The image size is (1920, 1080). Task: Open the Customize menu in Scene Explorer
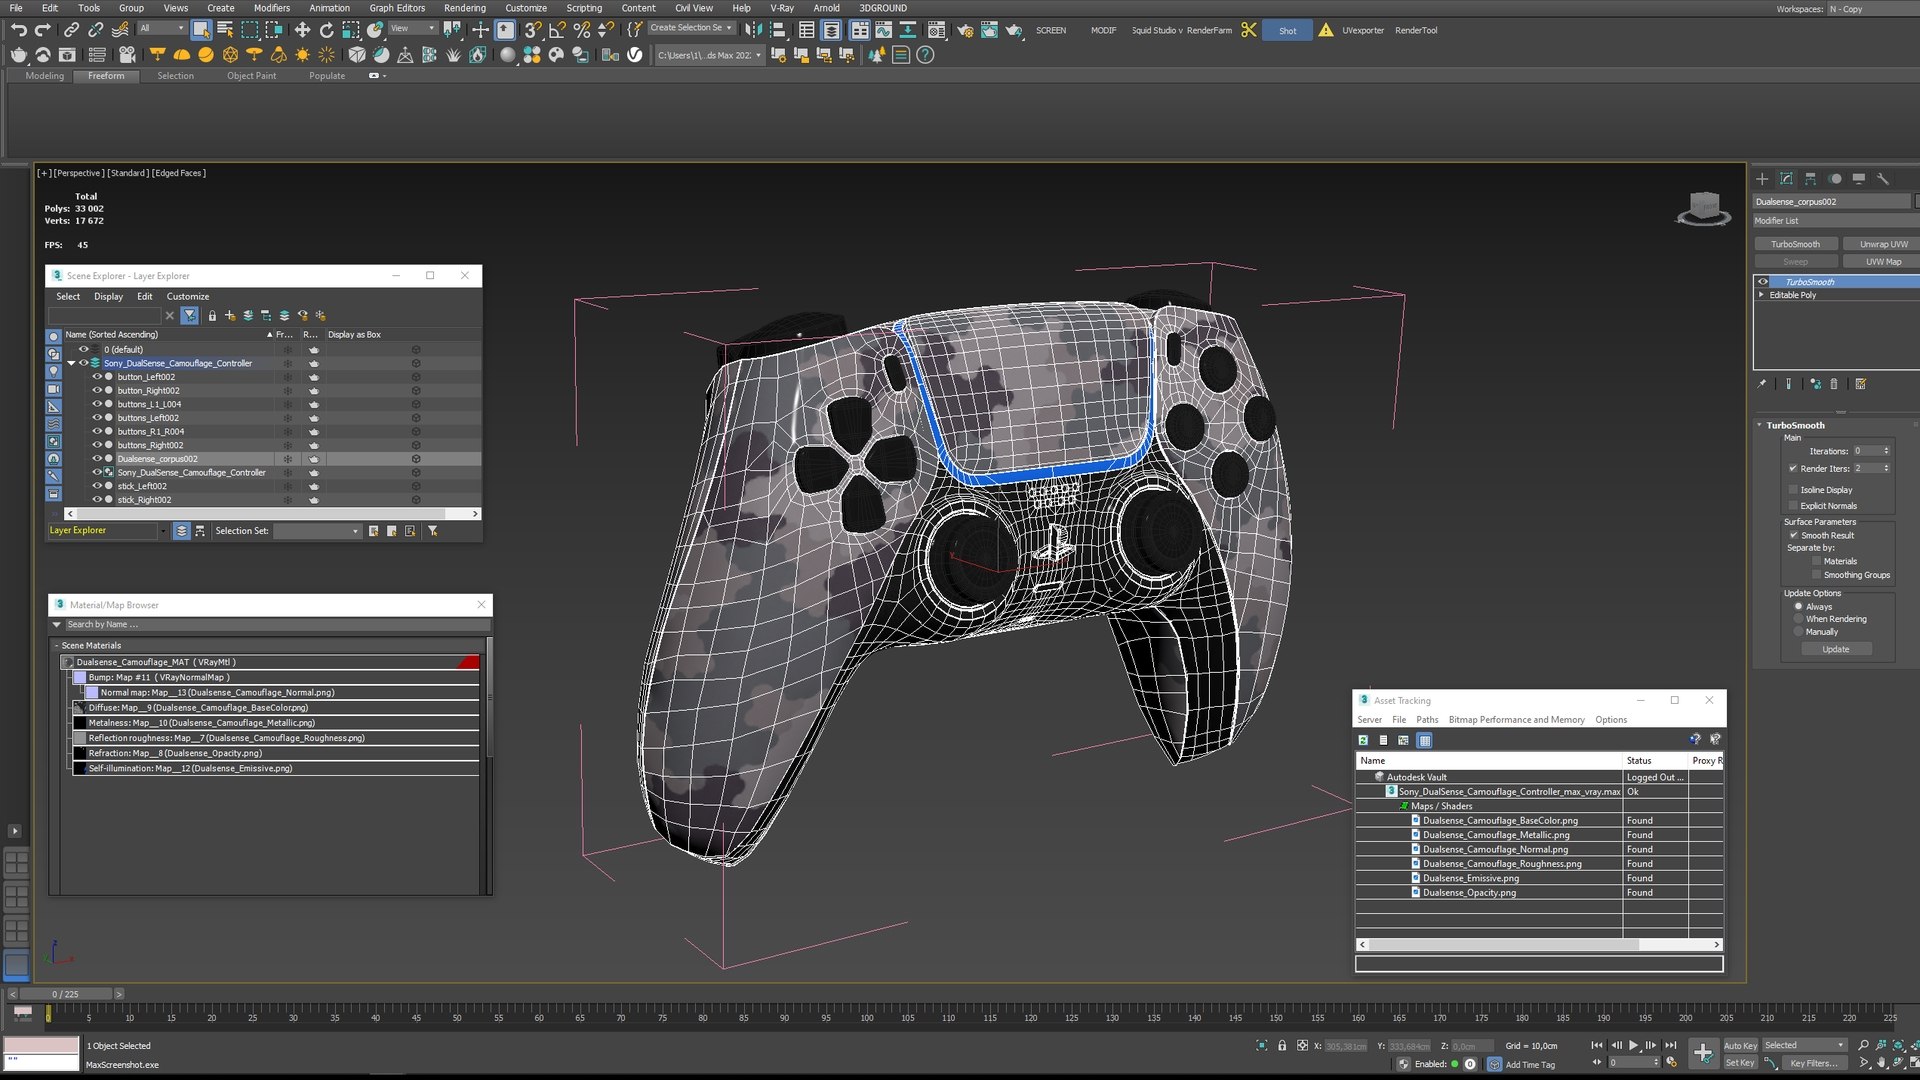188,297
